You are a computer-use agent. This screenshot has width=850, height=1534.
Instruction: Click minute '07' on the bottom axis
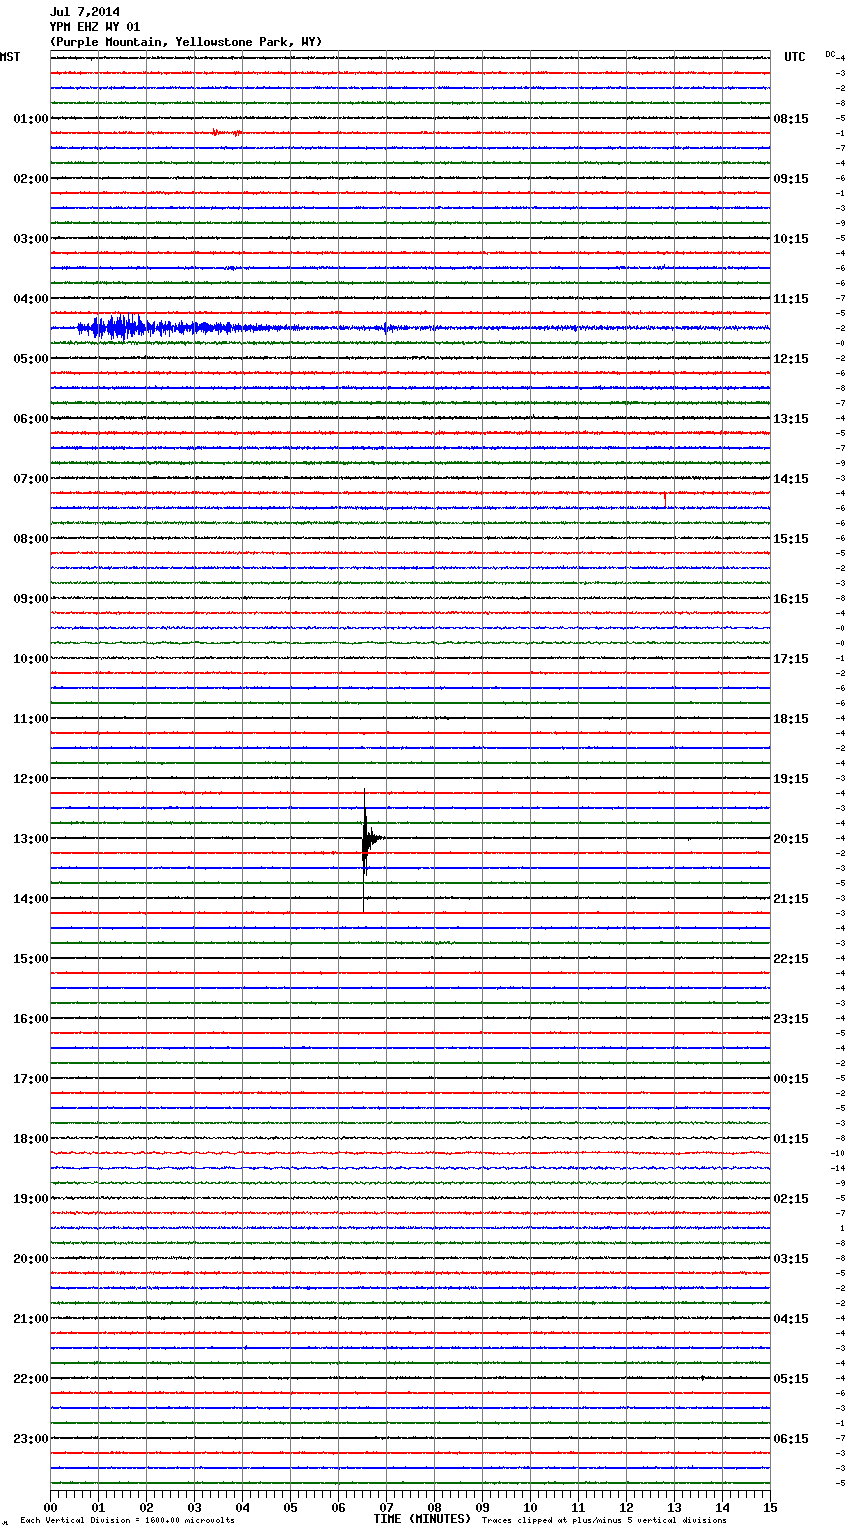point(387,1508)
